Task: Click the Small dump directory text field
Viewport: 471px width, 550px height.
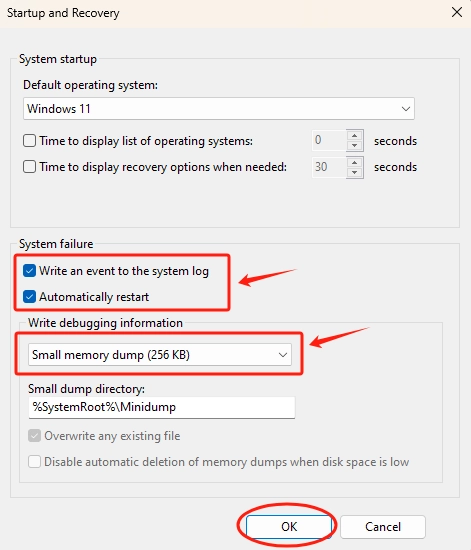Action: click(162, 407)
